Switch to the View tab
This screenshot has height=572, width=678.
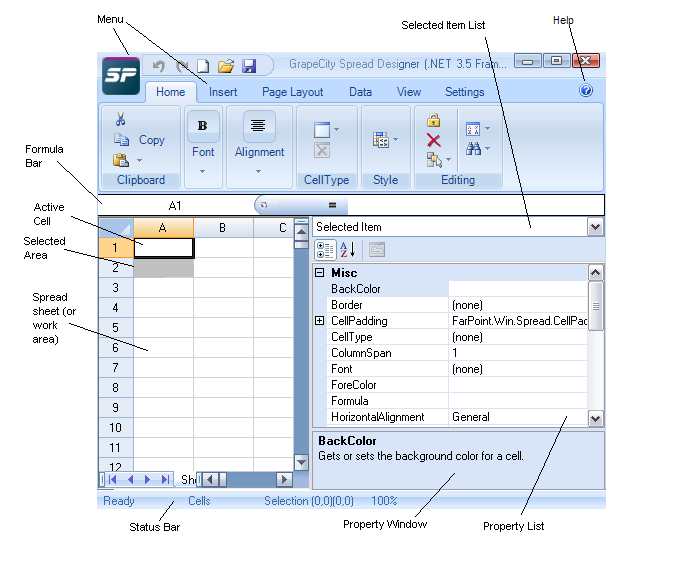click(x=409, y=92)
